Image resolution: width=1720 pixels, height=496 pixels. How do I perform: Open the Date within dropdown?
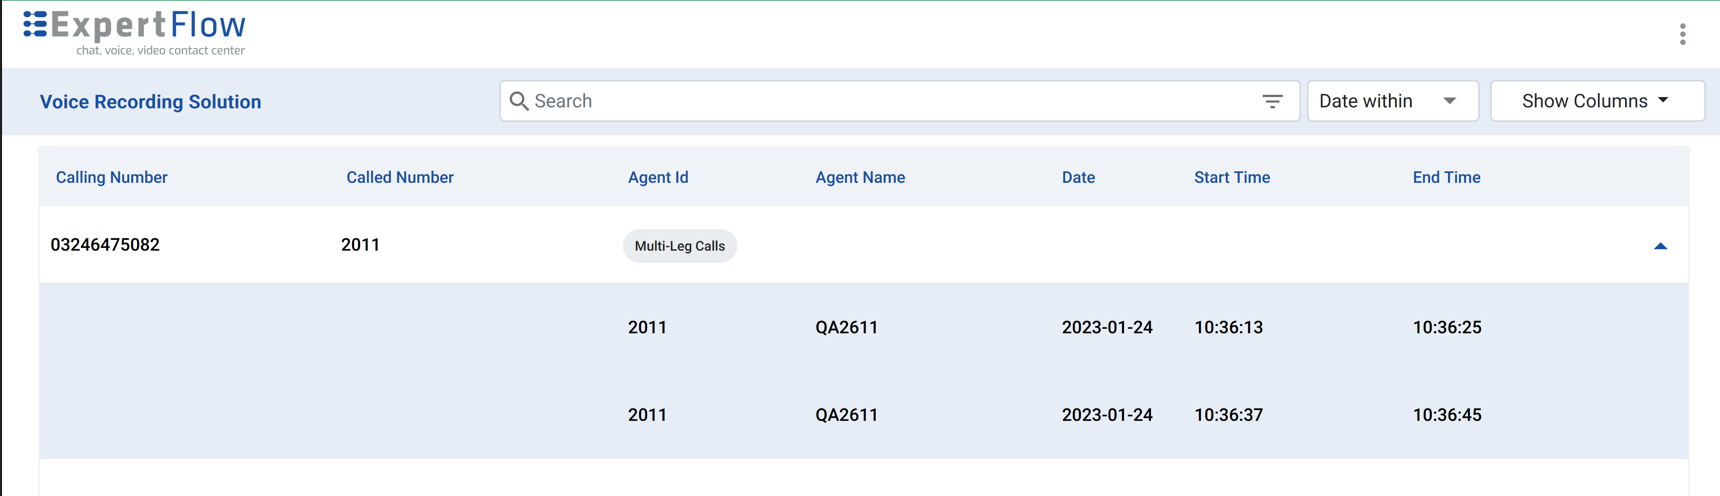click(1392, 101)
